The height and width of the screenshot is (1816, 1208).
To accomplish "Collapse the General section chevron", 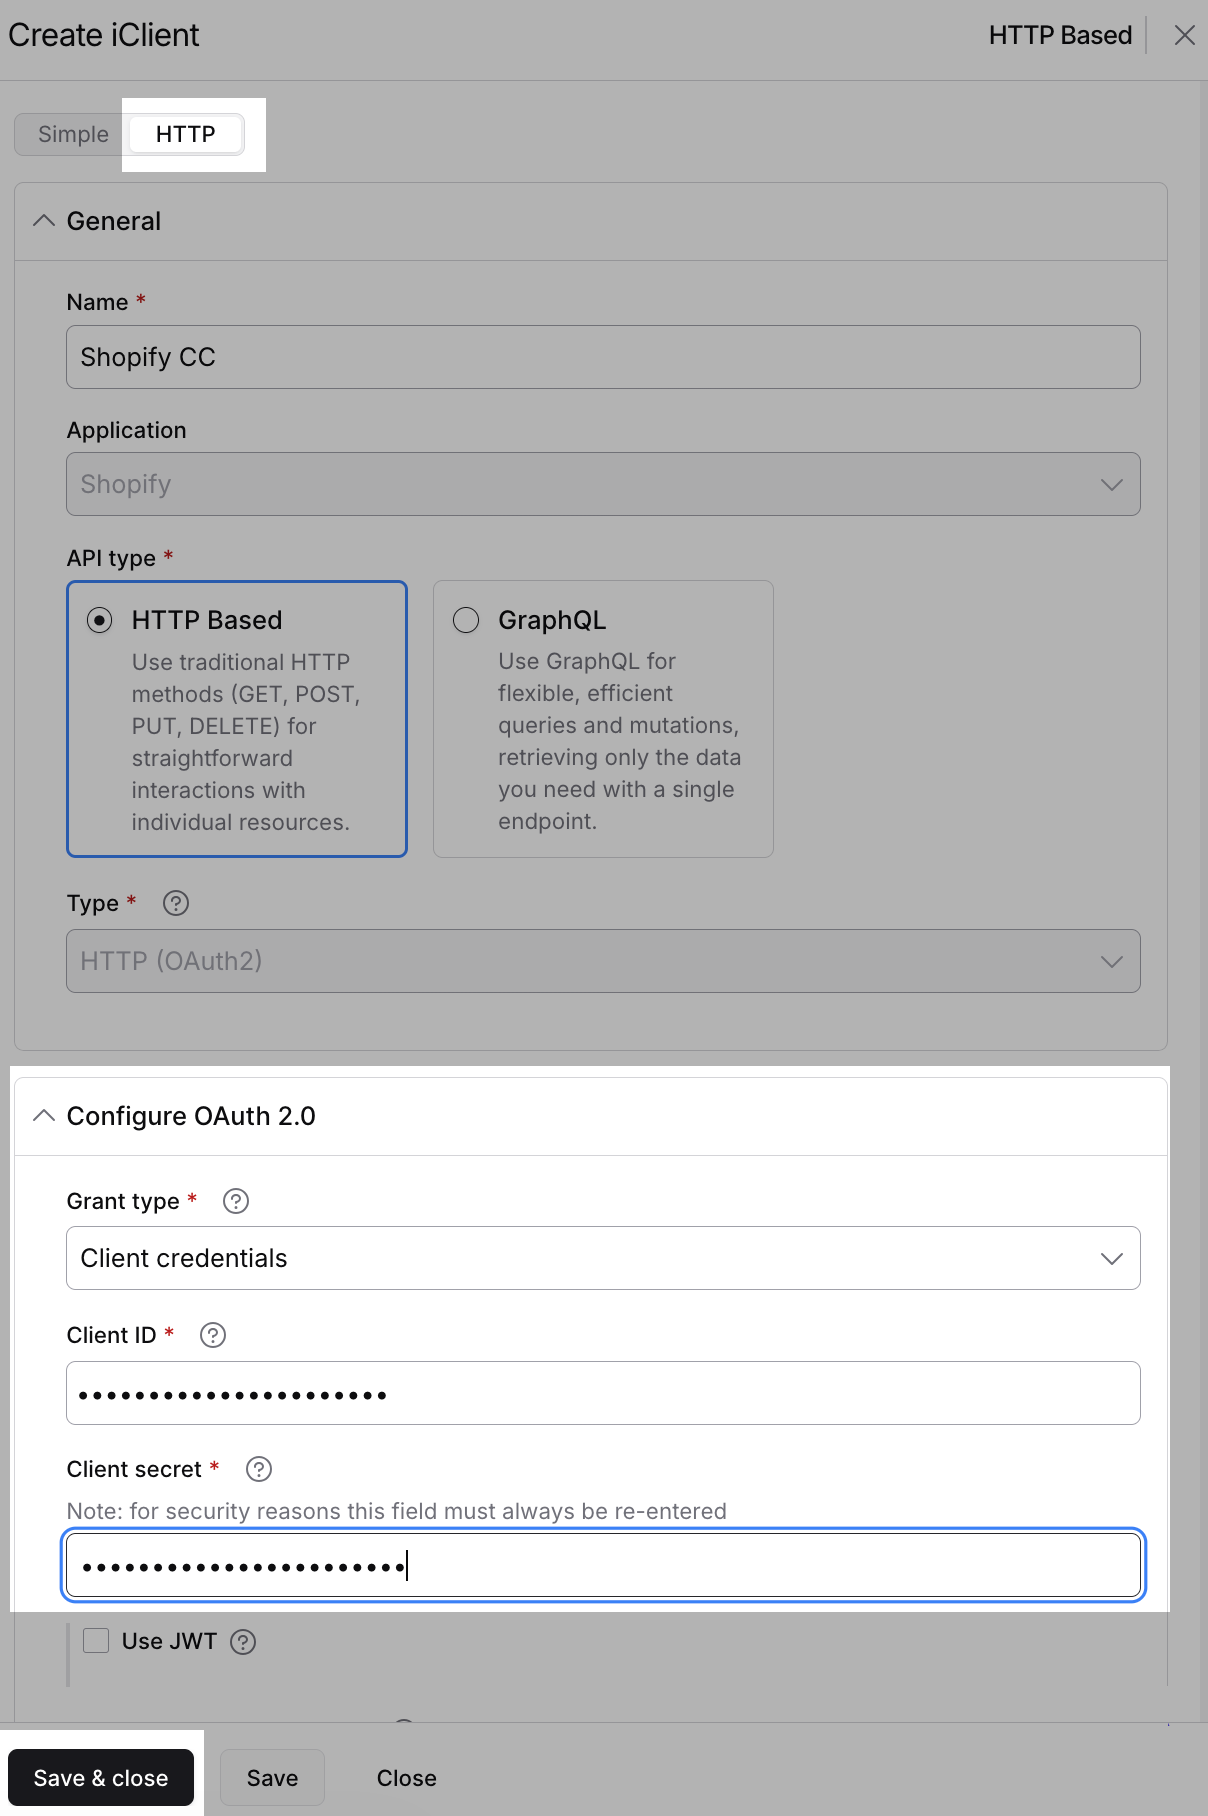I will click(43, 221).
